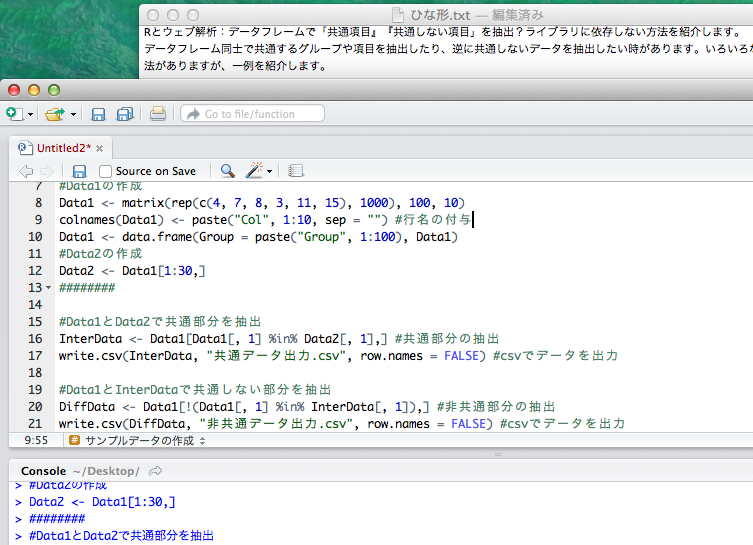The image size is (753, 545).
Task: Click line 10 data.frame code
Action: coord(258,237)
